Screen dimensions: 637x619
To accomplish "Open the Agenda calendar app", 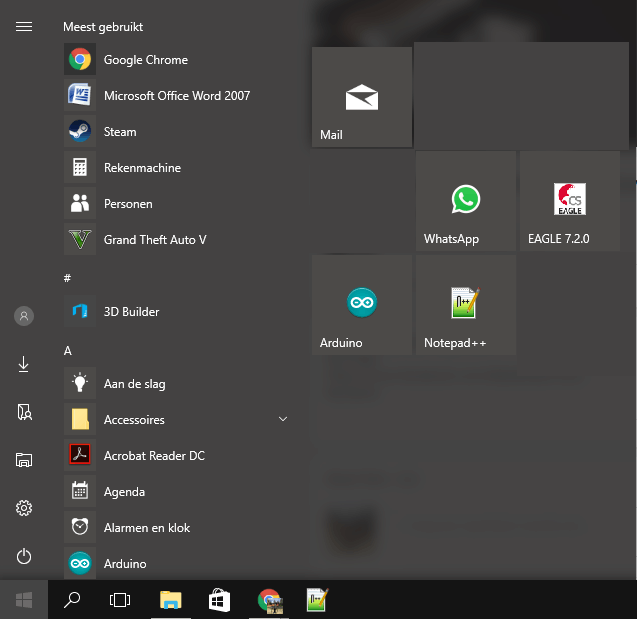I will click(x=178, y=491).
